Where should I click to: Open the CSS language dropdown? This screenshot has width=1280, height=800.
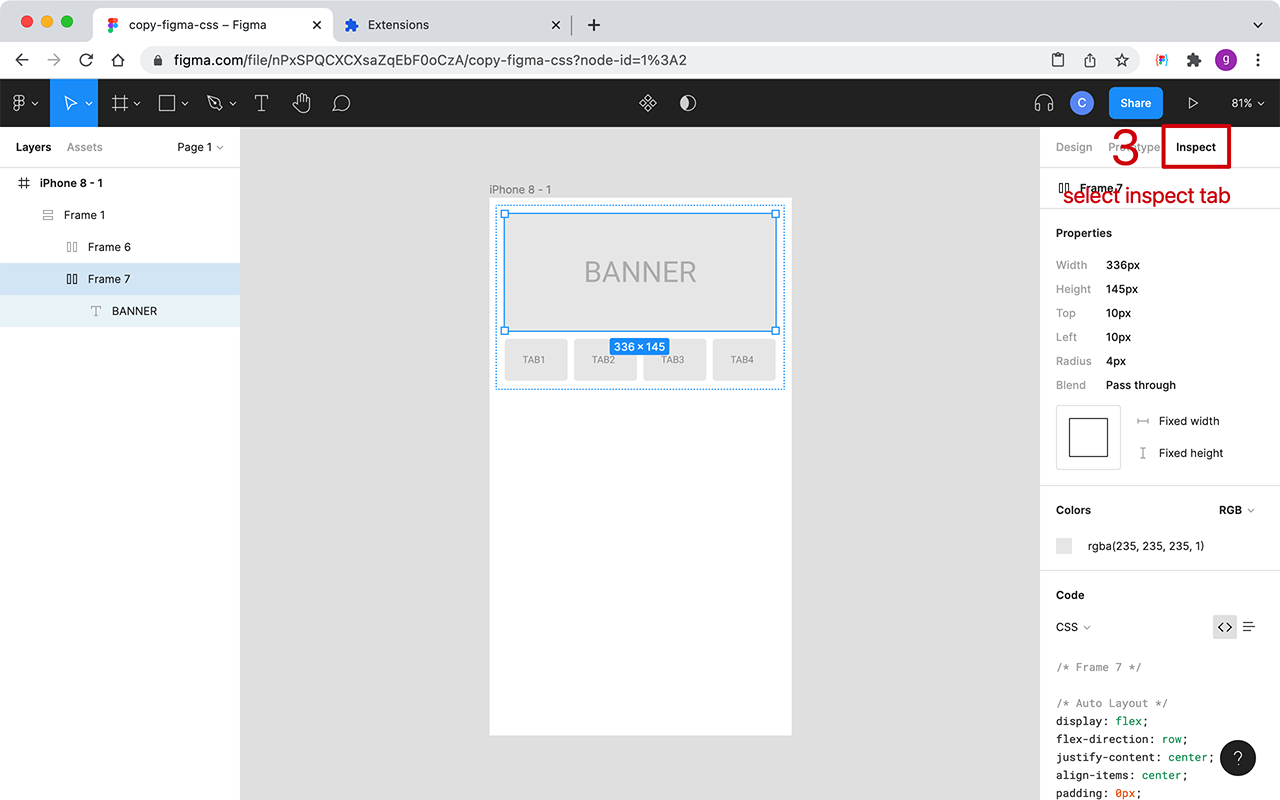tap(1070, 627)
